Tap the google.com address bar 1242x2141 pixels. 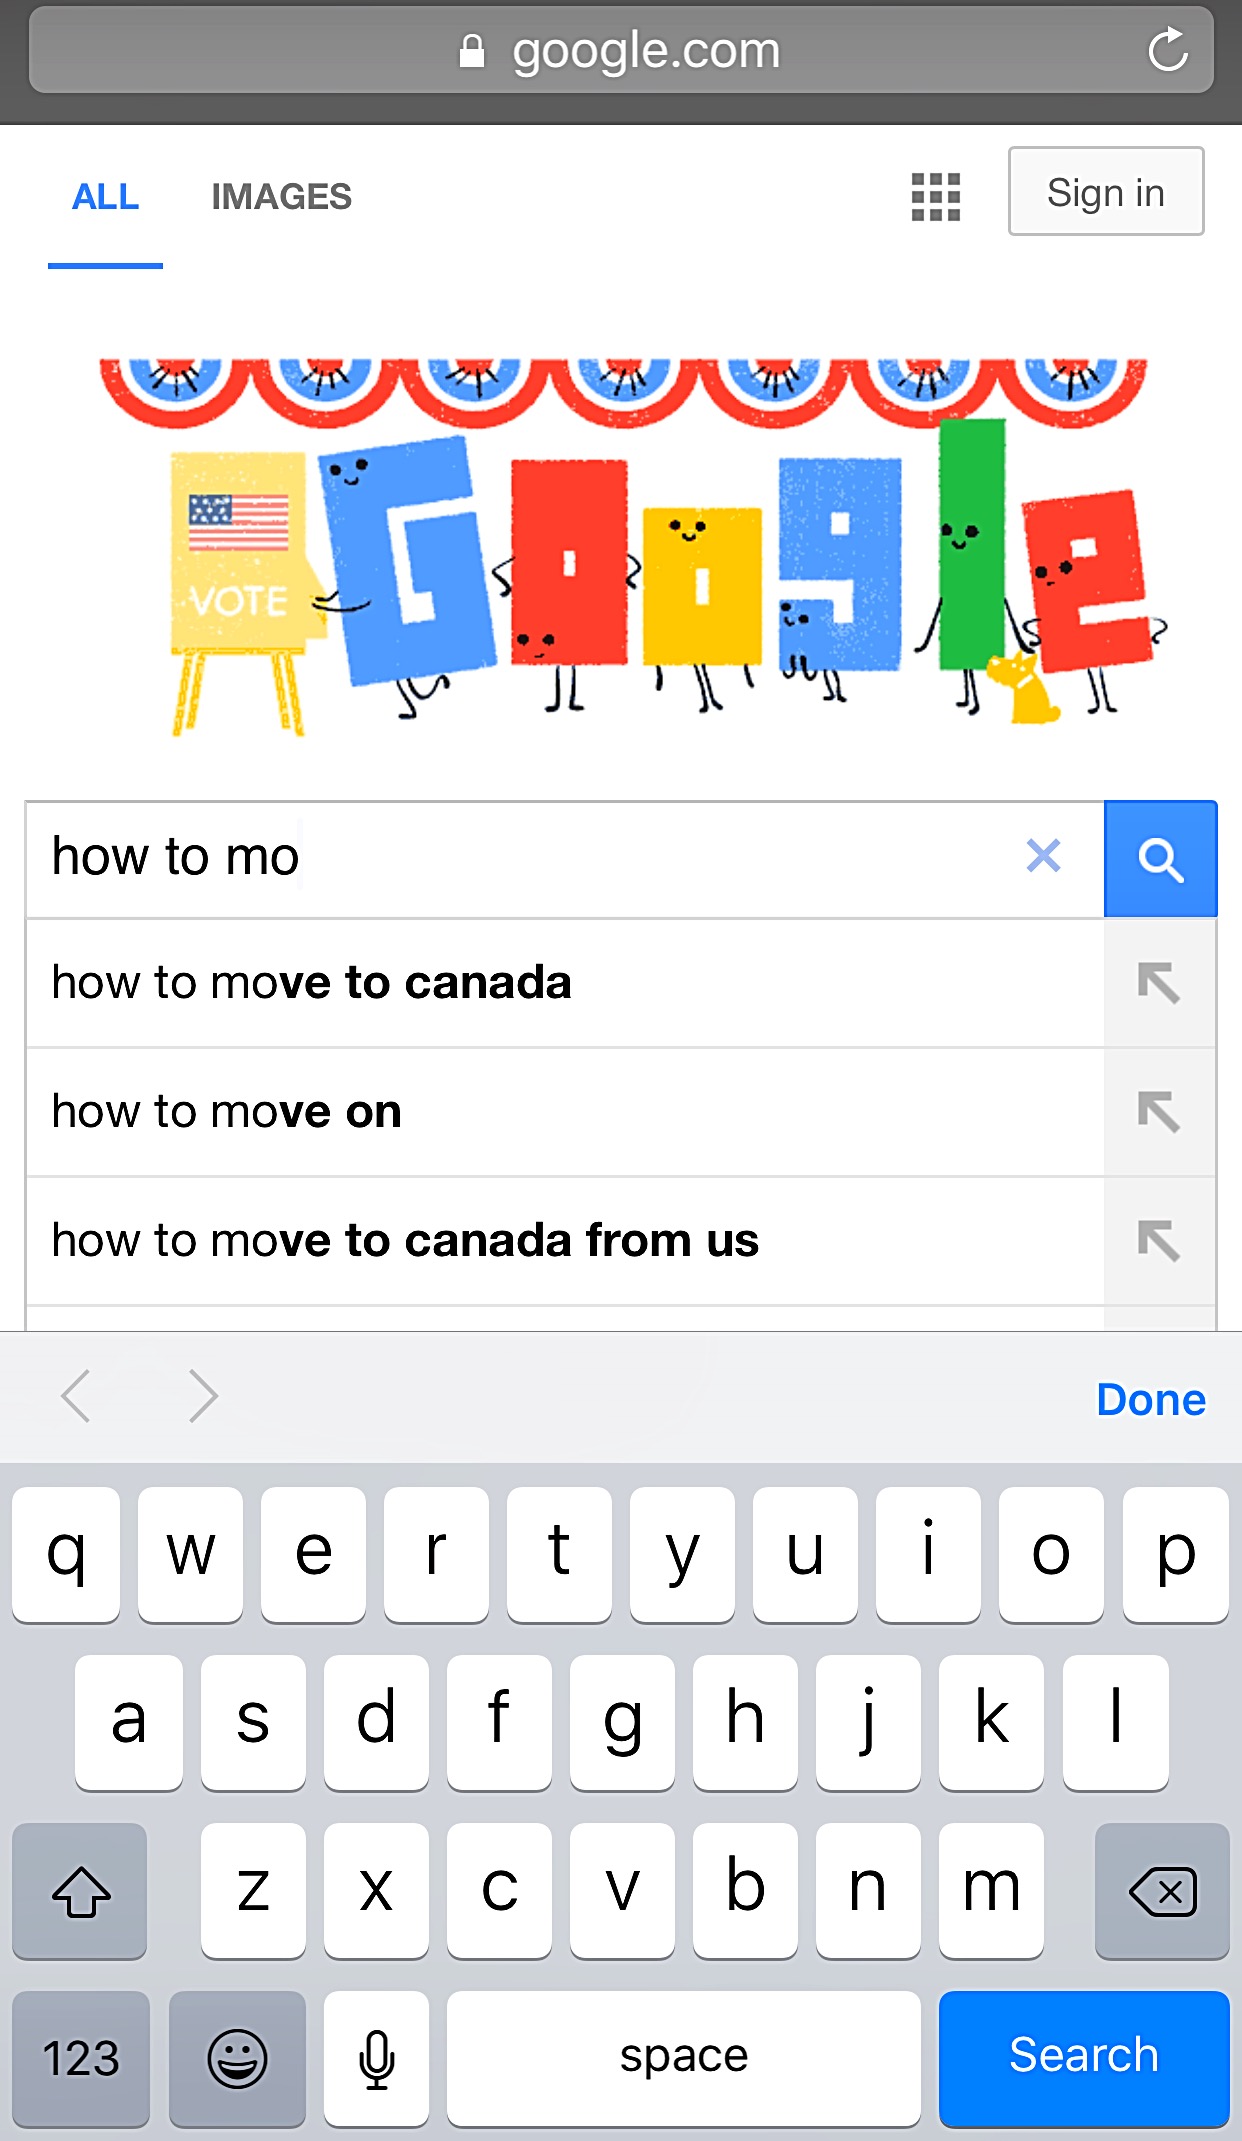(x=621, y=50)
